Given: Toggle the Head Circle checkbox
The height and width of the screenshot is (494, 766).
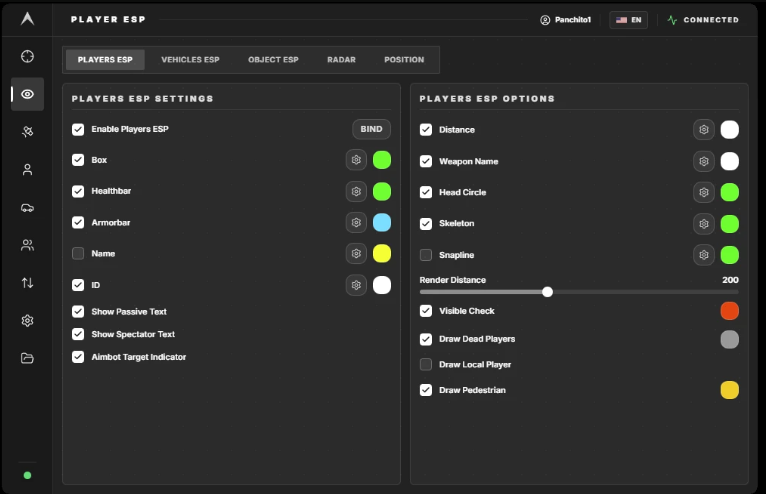Looking at the screenshot, I should tap(426, 192).
